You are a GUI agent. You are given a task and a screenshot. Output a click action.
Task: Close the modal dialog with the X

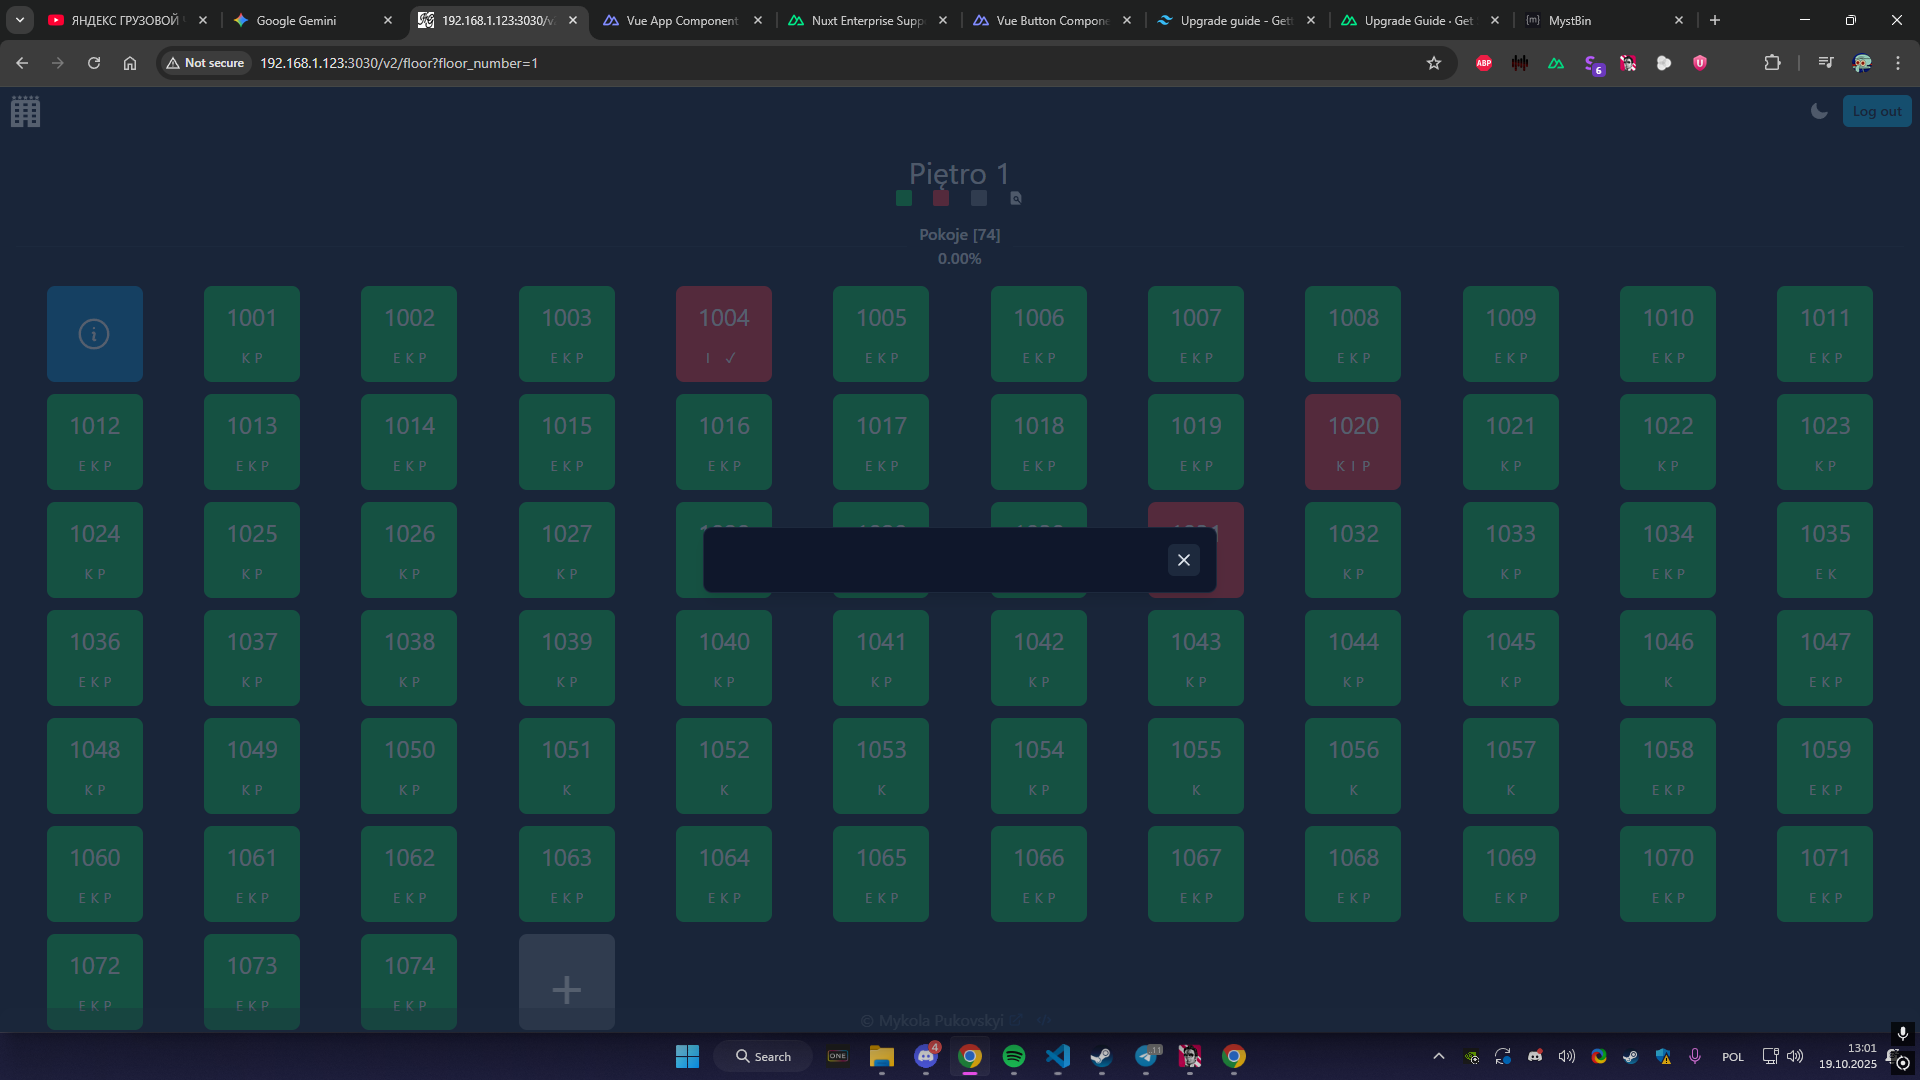coord(1183,560)
